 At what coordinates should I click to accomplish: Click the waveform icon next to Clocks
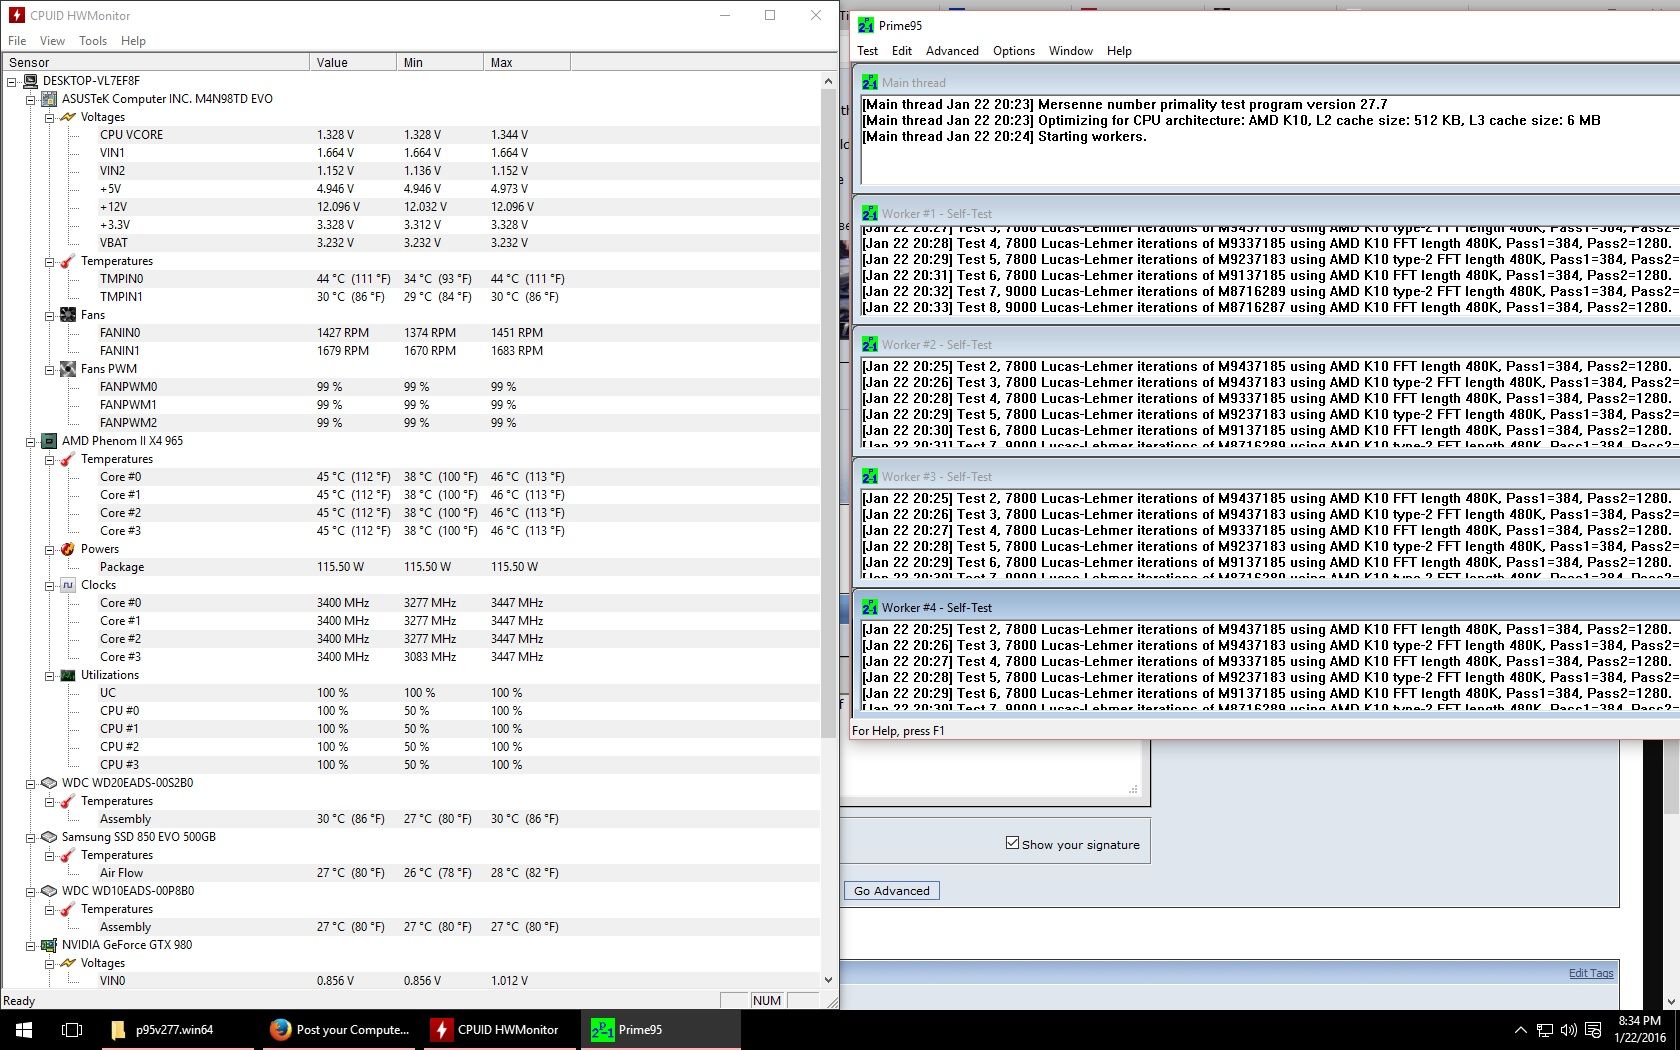pos(67,585)
